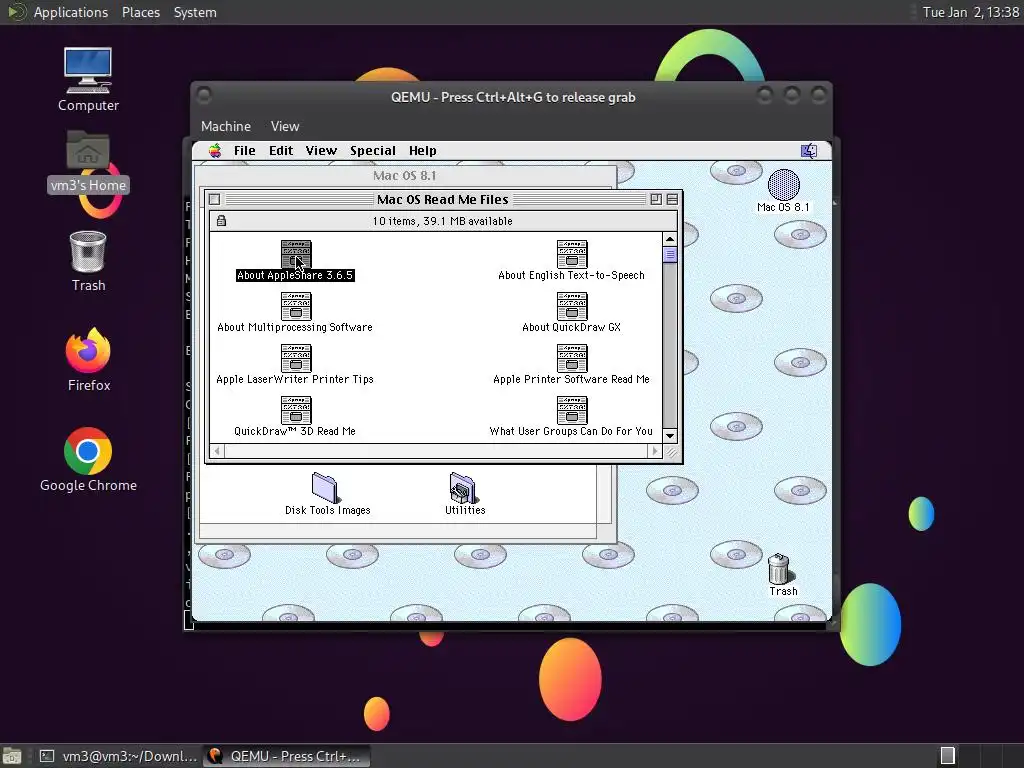This screenshot has width=1024, height=768.
Task: Select the Mac OS Trash icon
Action: pos(779,569)
